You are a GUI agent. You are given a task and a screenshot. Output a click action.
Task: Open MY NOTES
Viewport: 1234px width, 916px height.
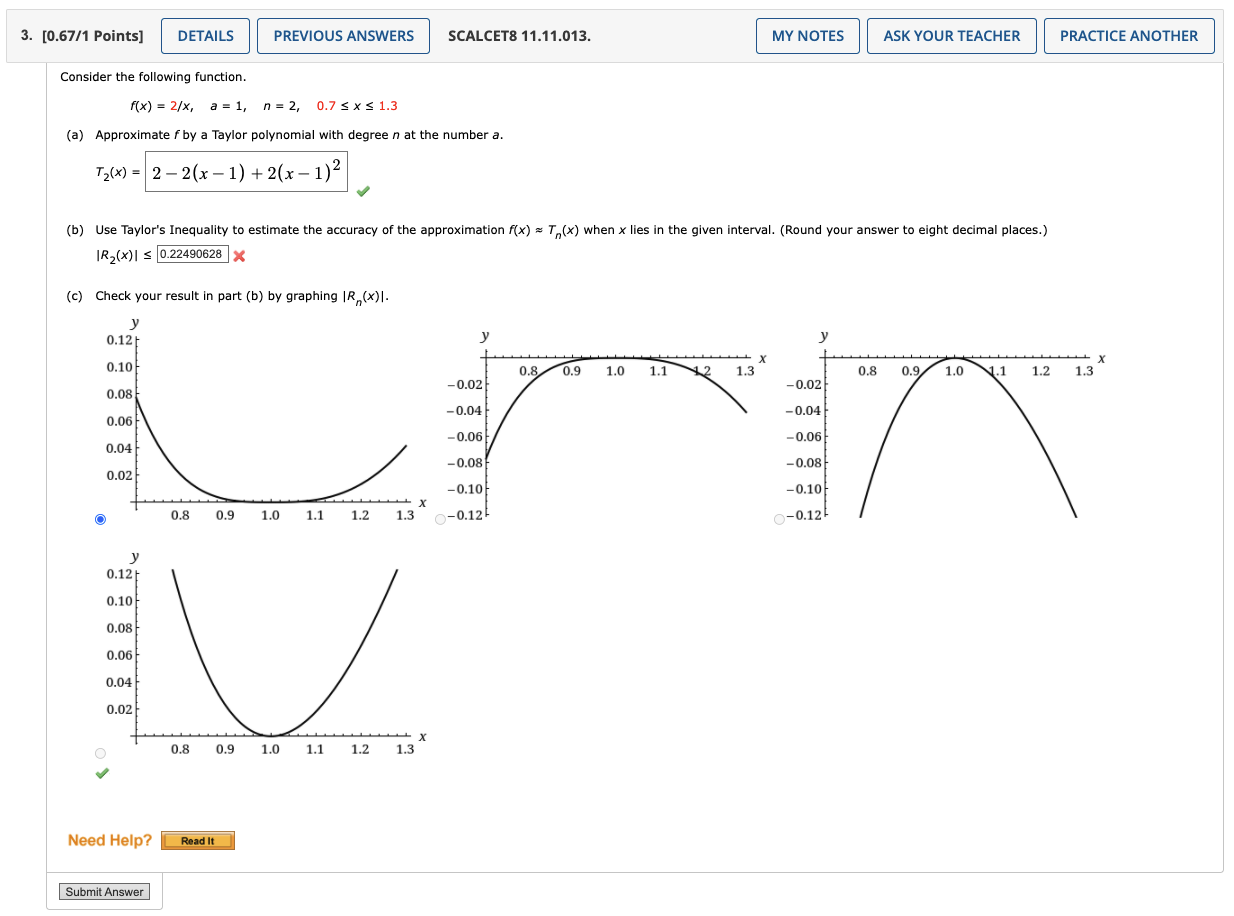point(807,35)
